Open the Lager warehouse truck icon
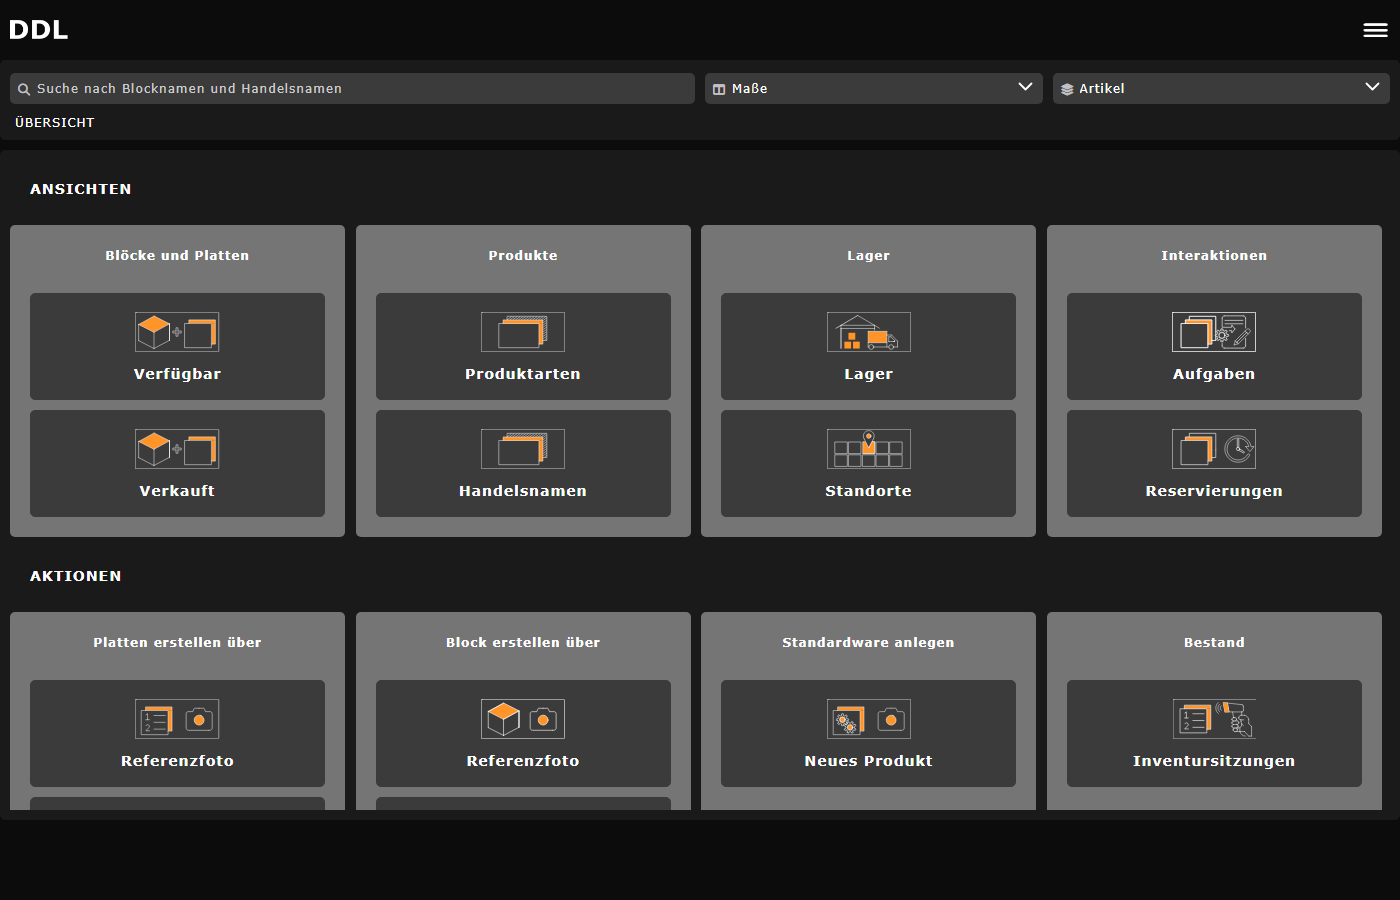This screenshot has height=900, width=1400. 868,331
